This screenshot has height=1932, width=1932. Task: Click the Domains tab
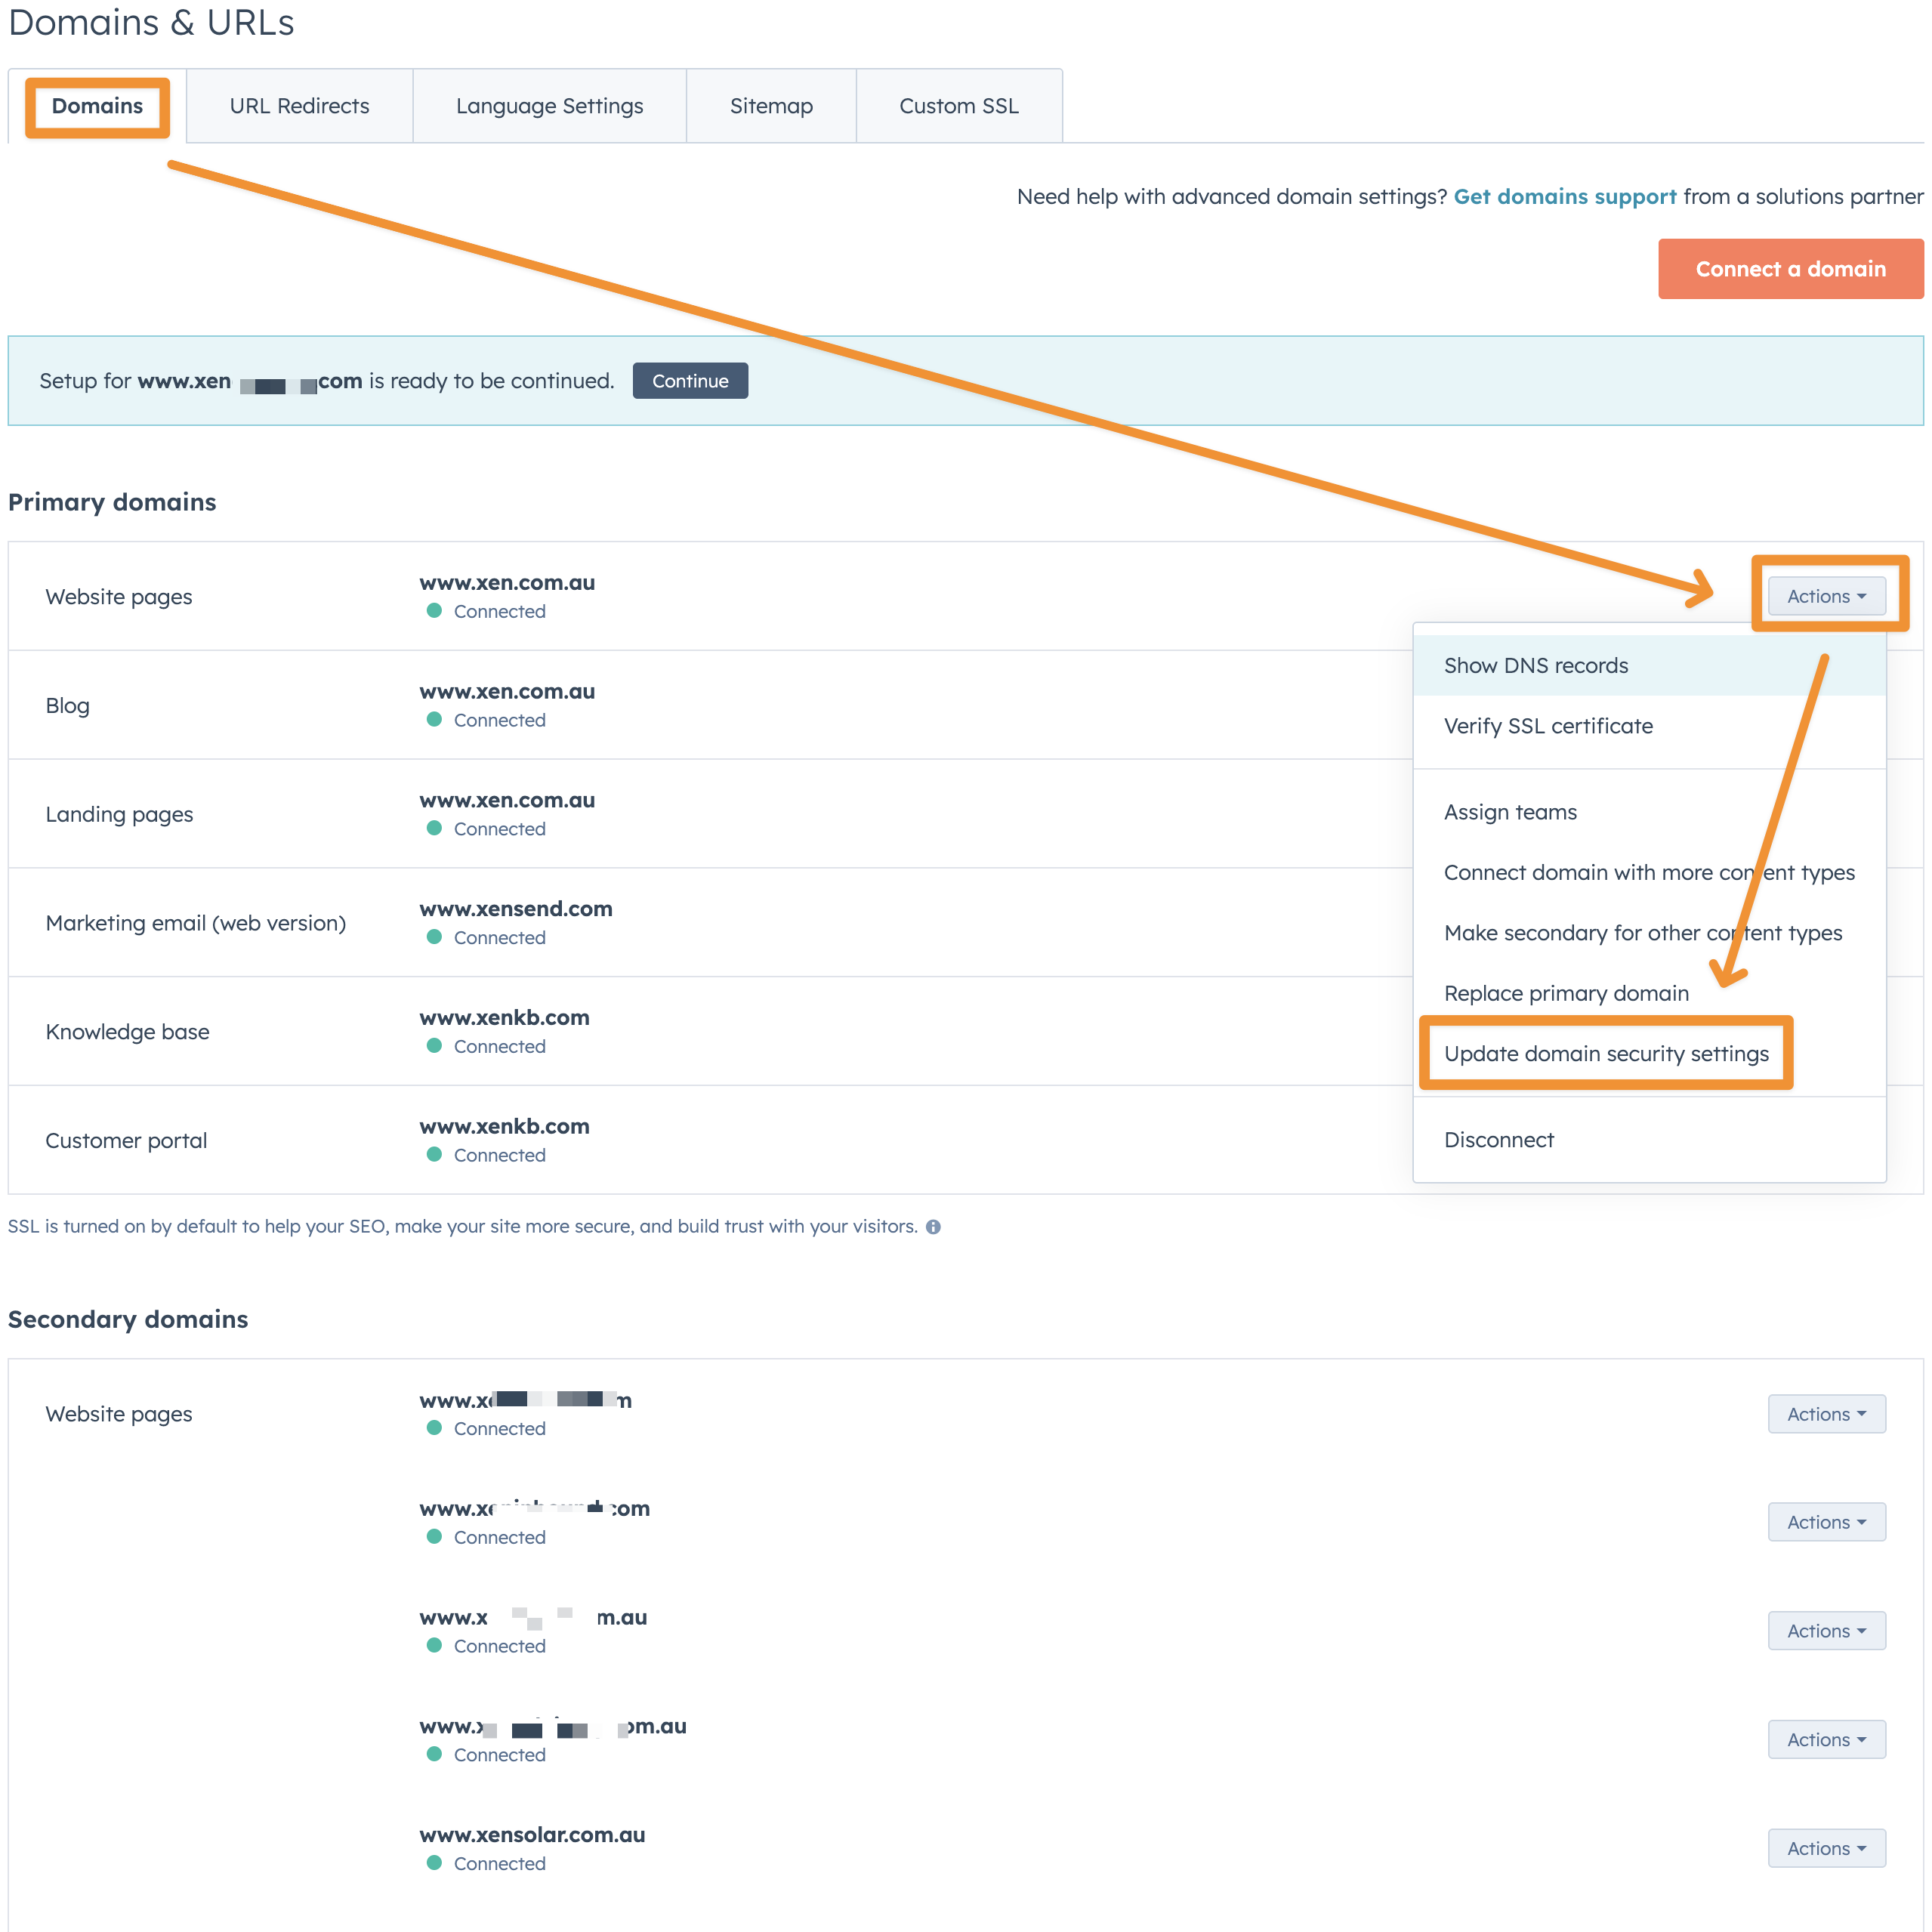click(97, 106)
